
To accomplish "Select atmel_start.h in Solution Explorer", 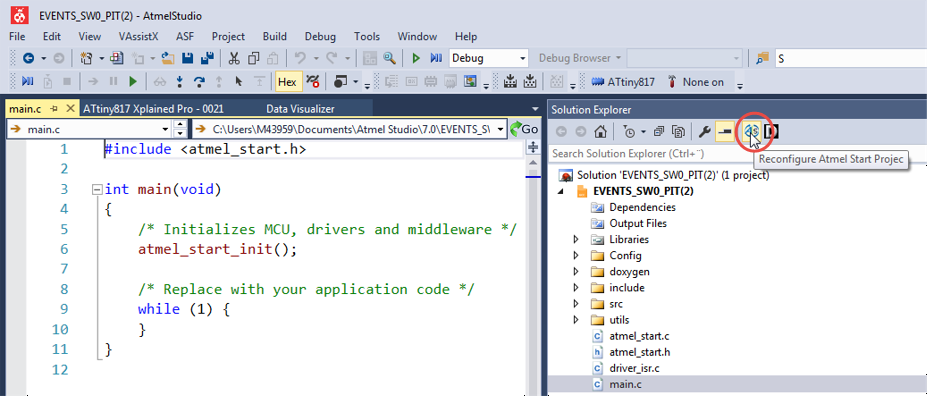I will pos(640,352).
